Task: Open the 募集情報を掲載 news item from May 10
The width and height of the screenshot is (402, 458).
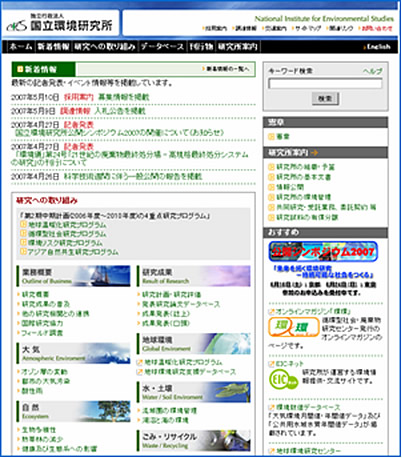Action: [x=124, y=97]
